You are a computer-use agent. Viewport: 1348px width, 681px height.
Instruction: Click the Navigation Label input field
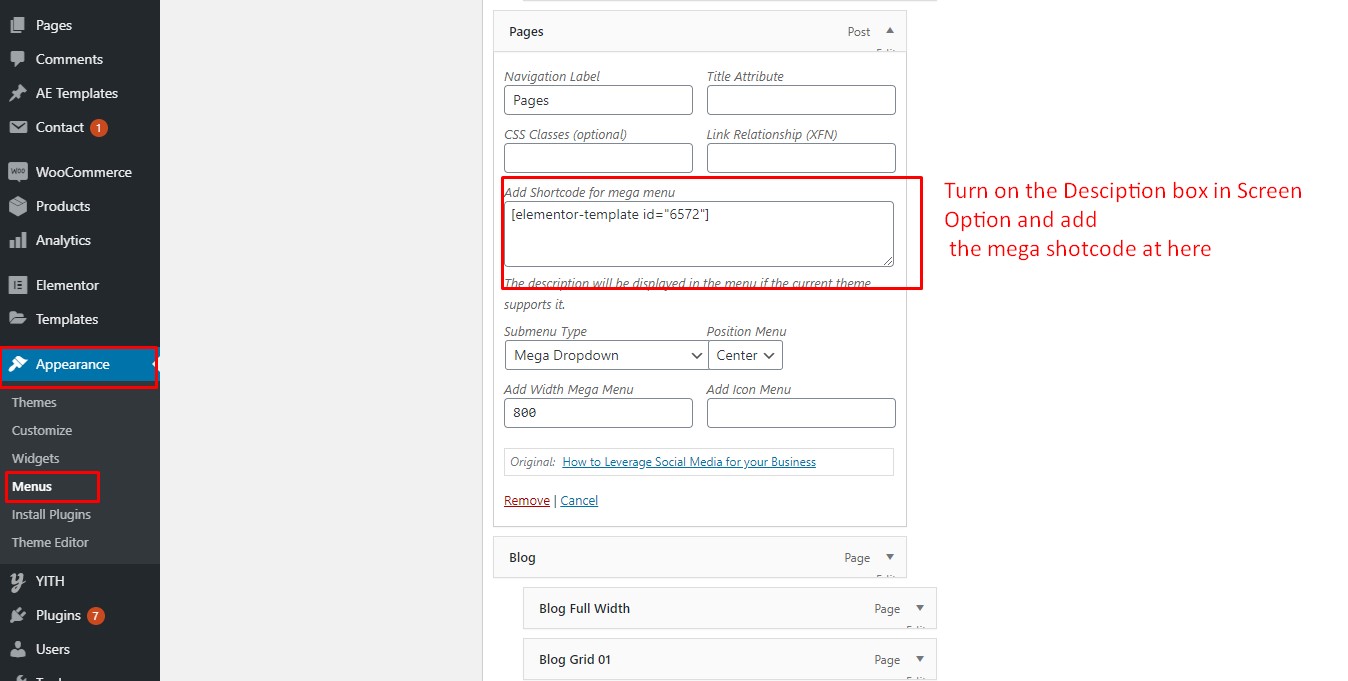(598, 100)
